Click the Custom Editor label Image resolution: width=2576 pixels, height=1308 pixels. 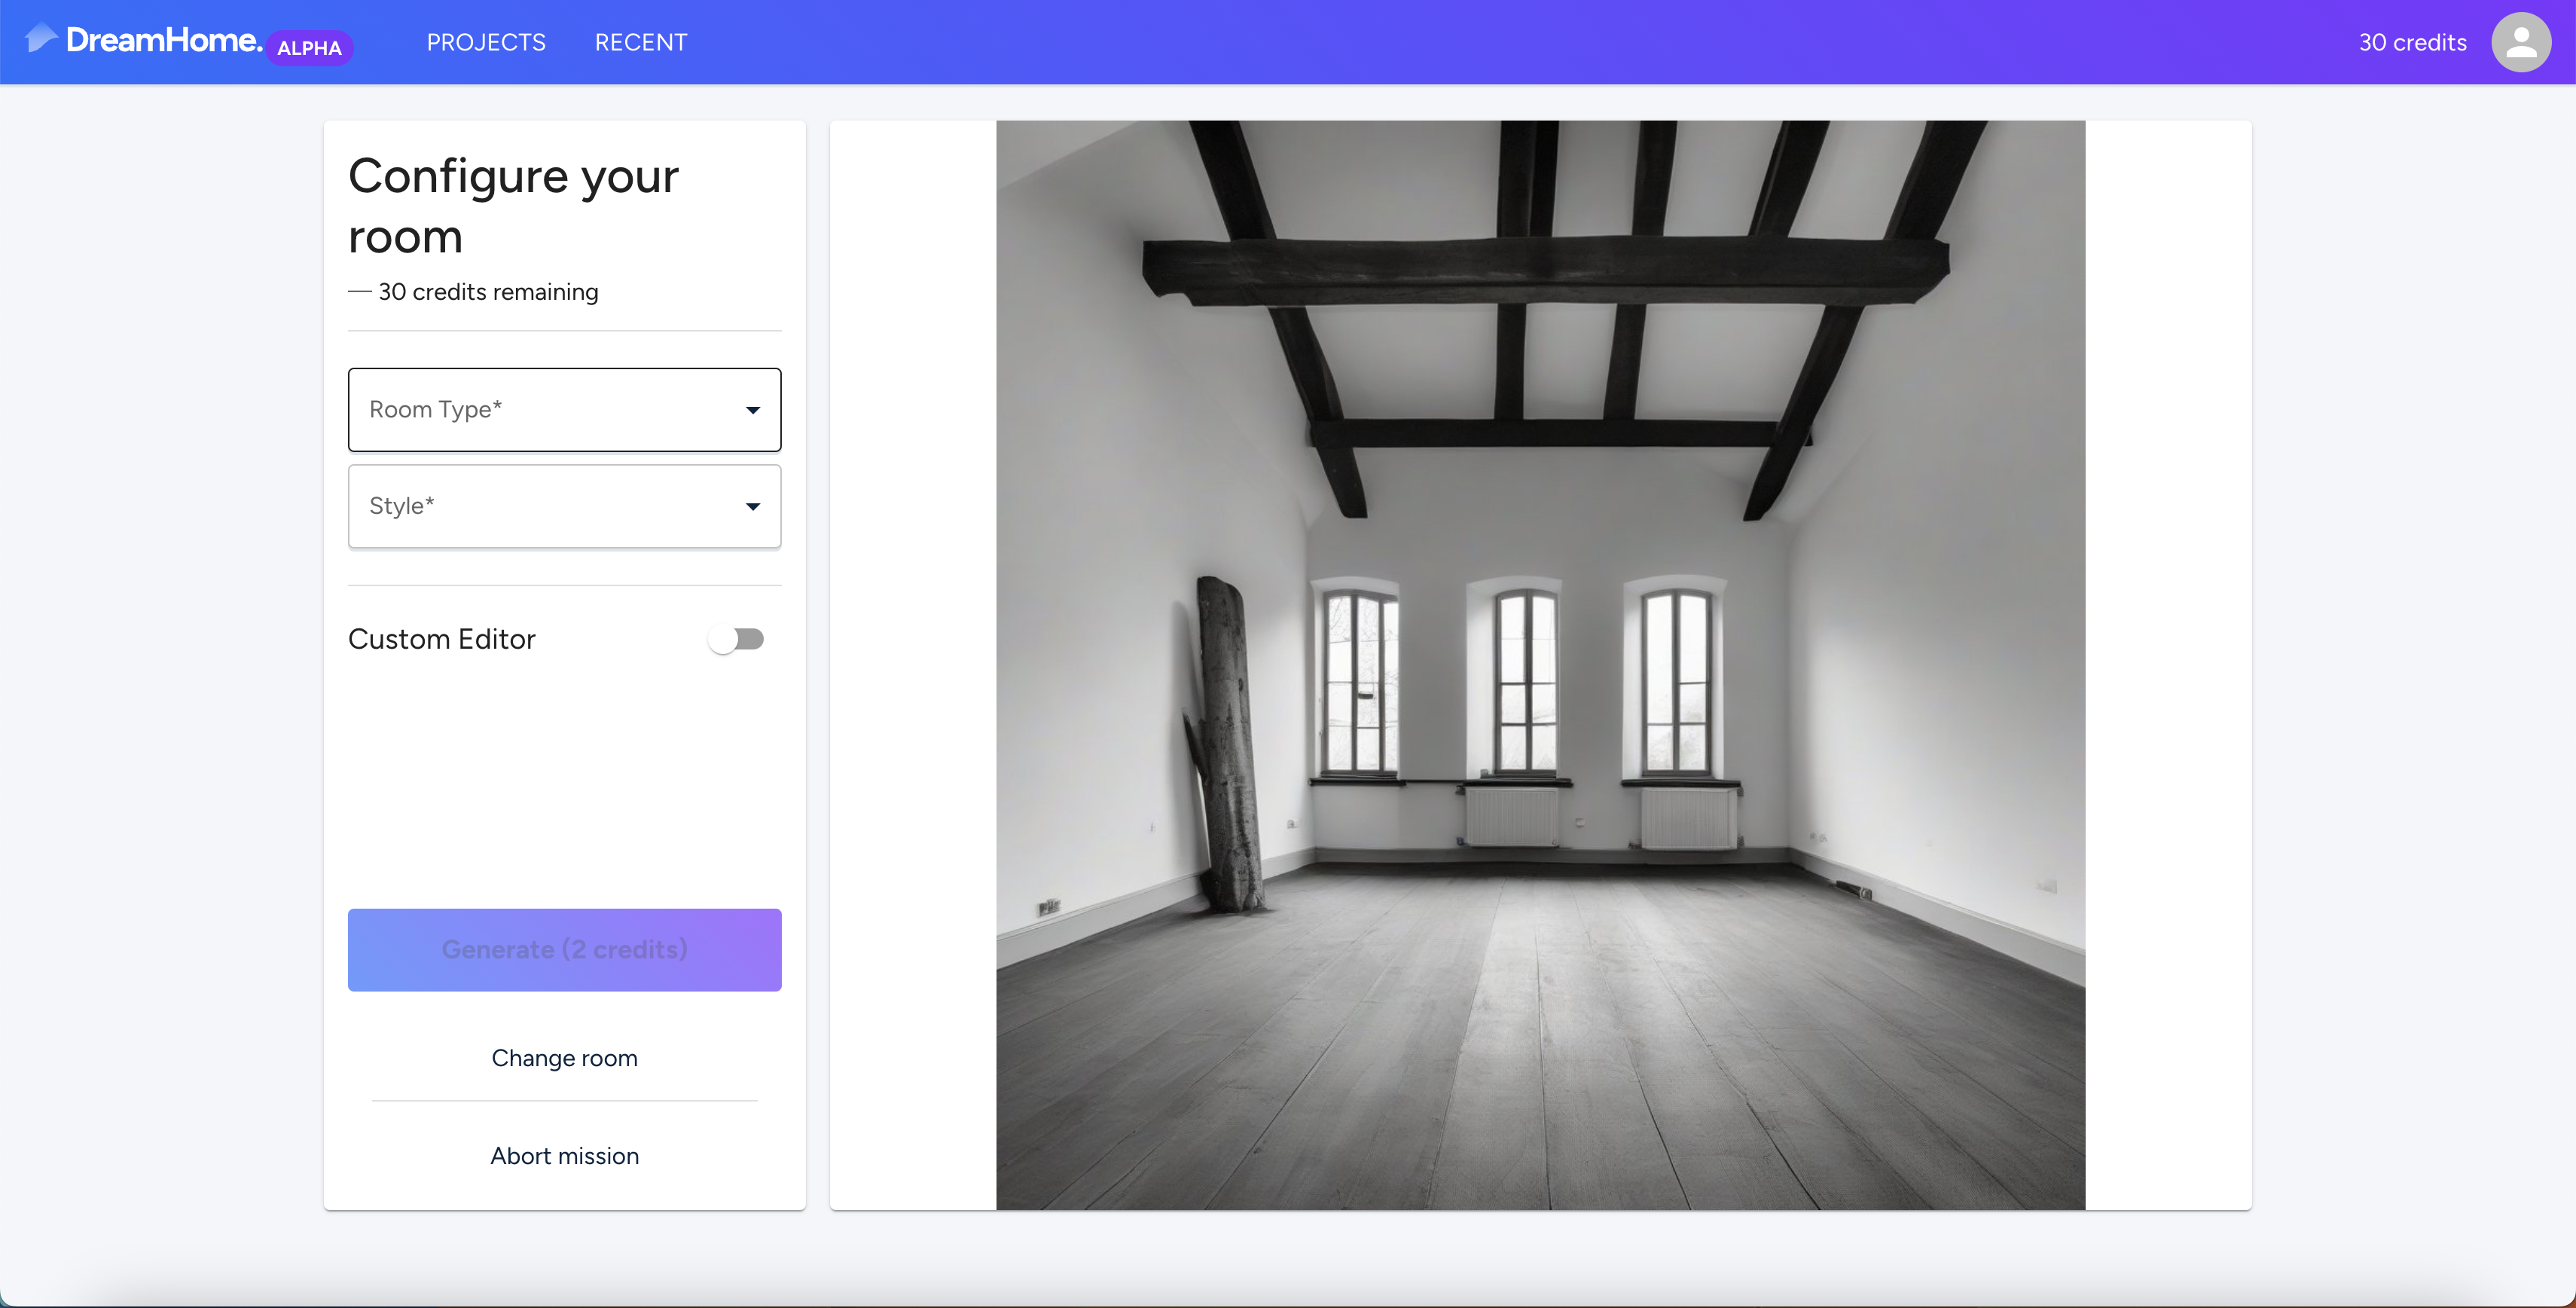[x=442, y=639]
